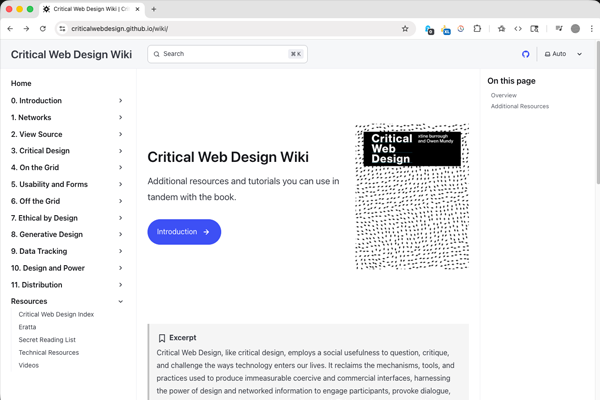Open a new browser tab
The height and width of the screenshot is (400, 600).
tap(154, 9)
